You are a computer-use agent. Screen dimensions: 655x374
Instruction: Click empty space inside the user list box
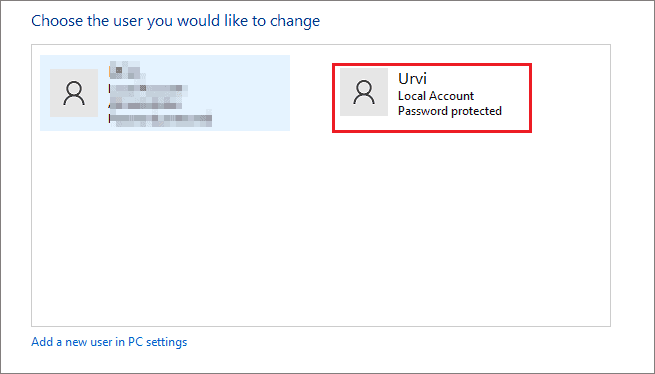(321, 230)
